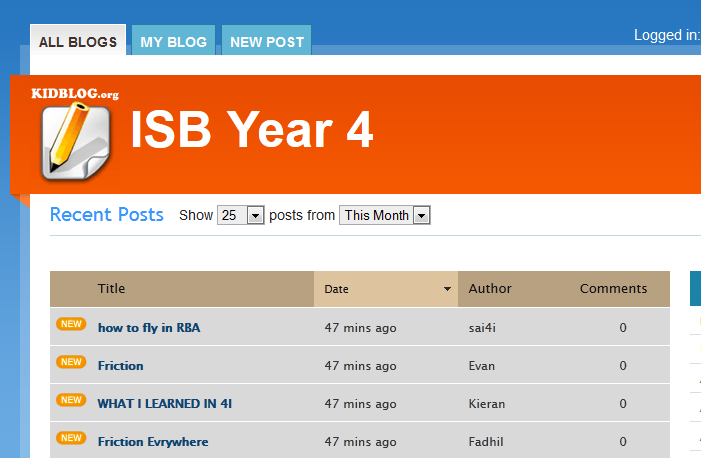
Task: Click the NEW badge beside 'Friction Evrywhere'
Action: [71, 438]
